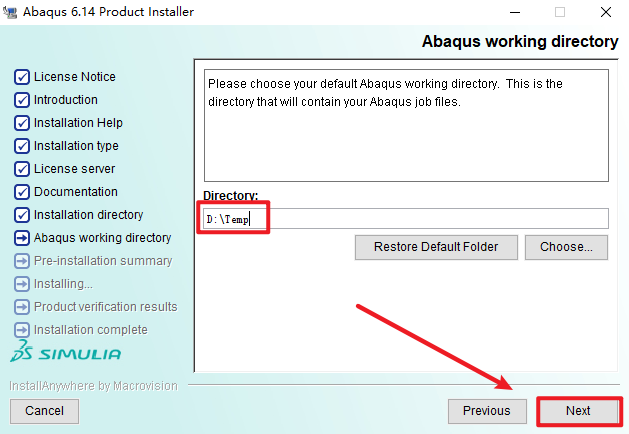Click the Introduction step checkmark icon
This screenshot has width=629, height=434.
click(x=22, y=100)
